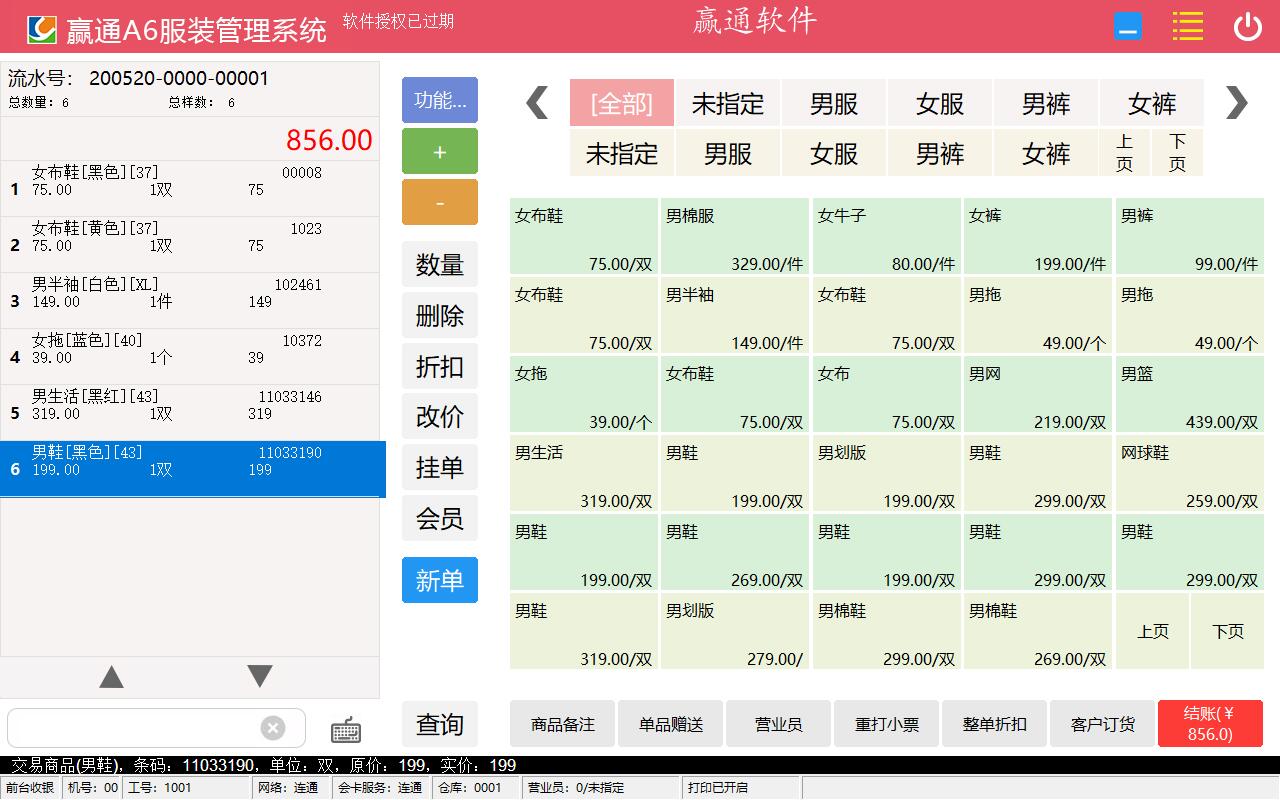The height and width of the screenshot is (800, 1280).
Task: Switch to 女裤 category in top row
Action: click(1152, 103)
